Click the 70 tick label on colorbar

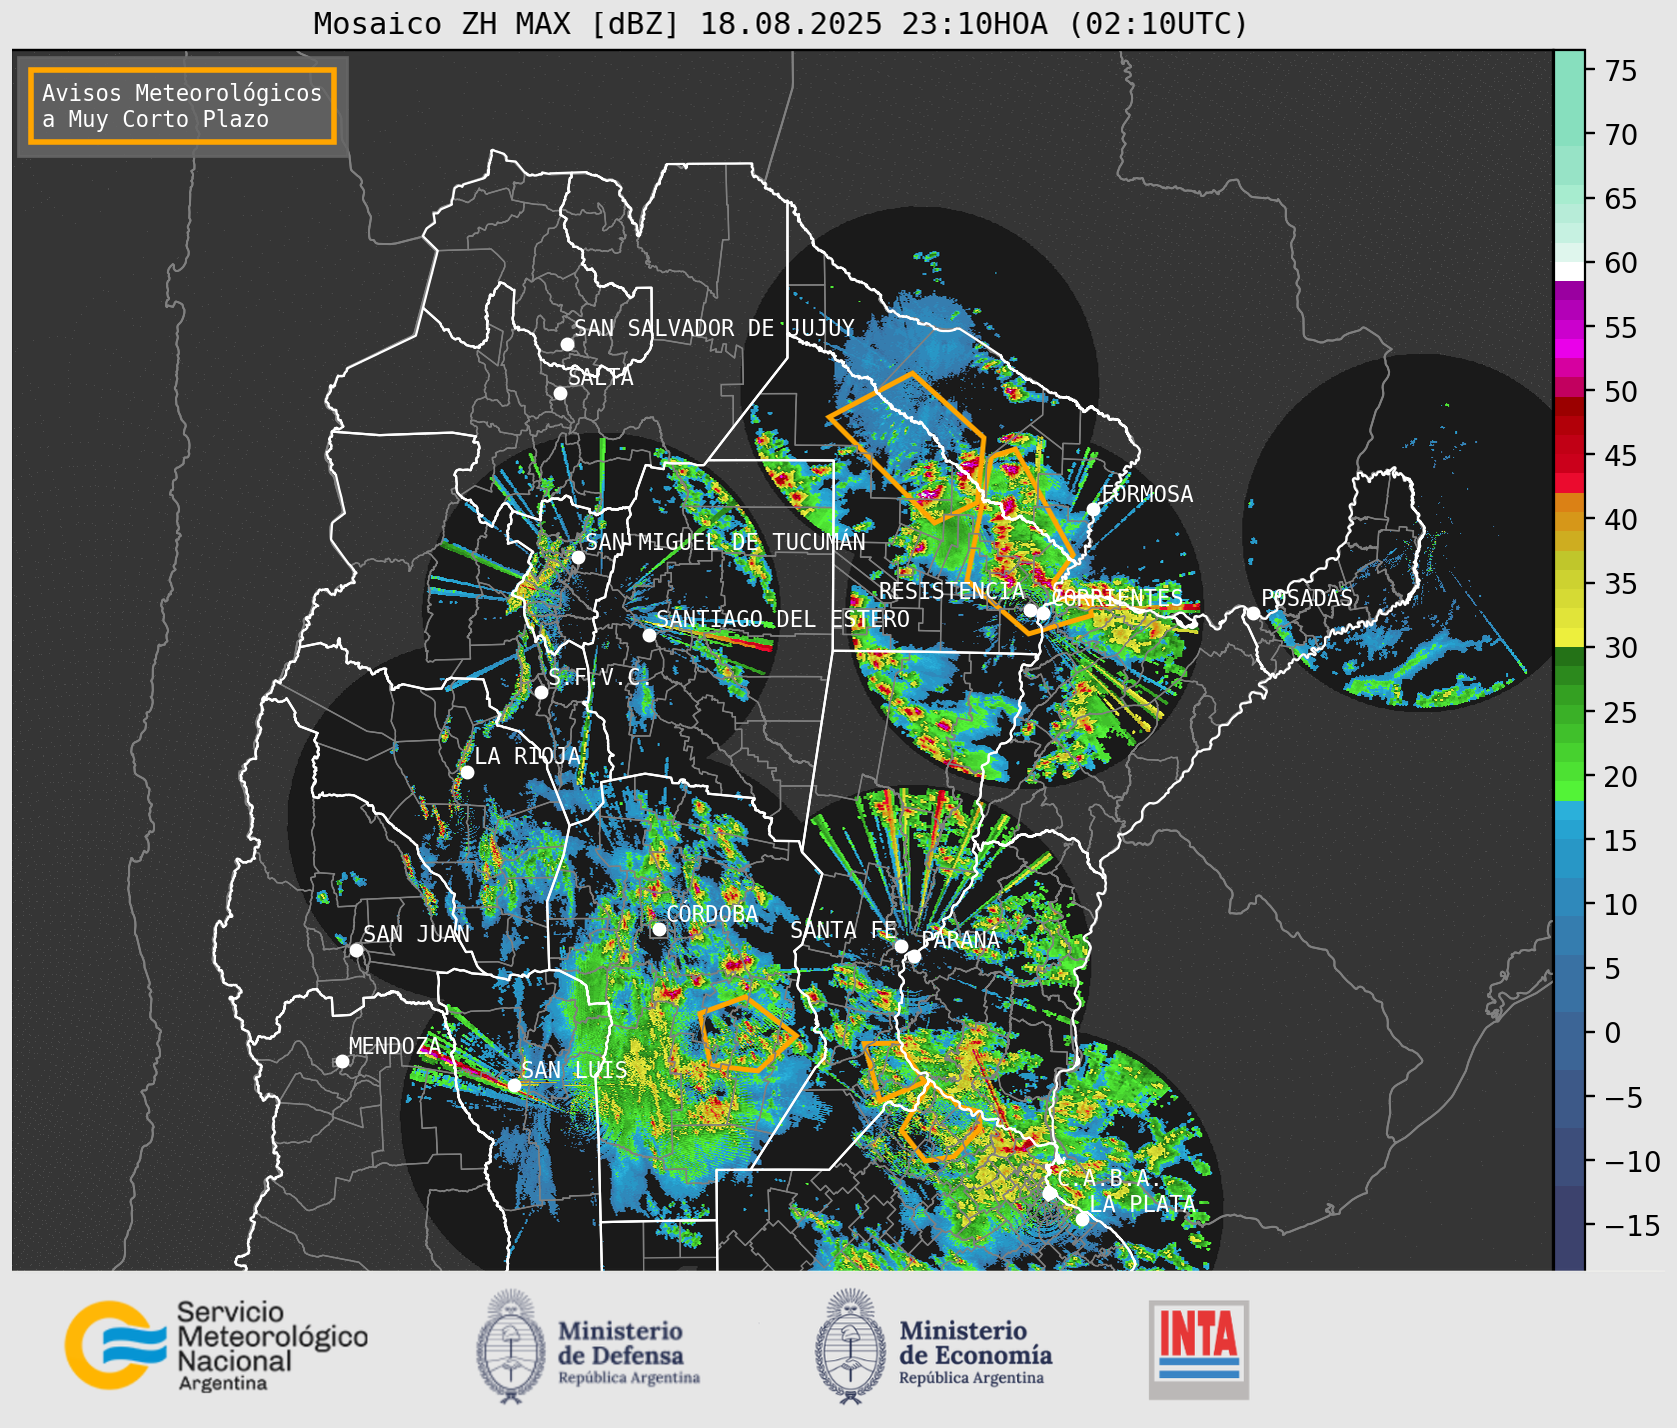point(1621,135)
